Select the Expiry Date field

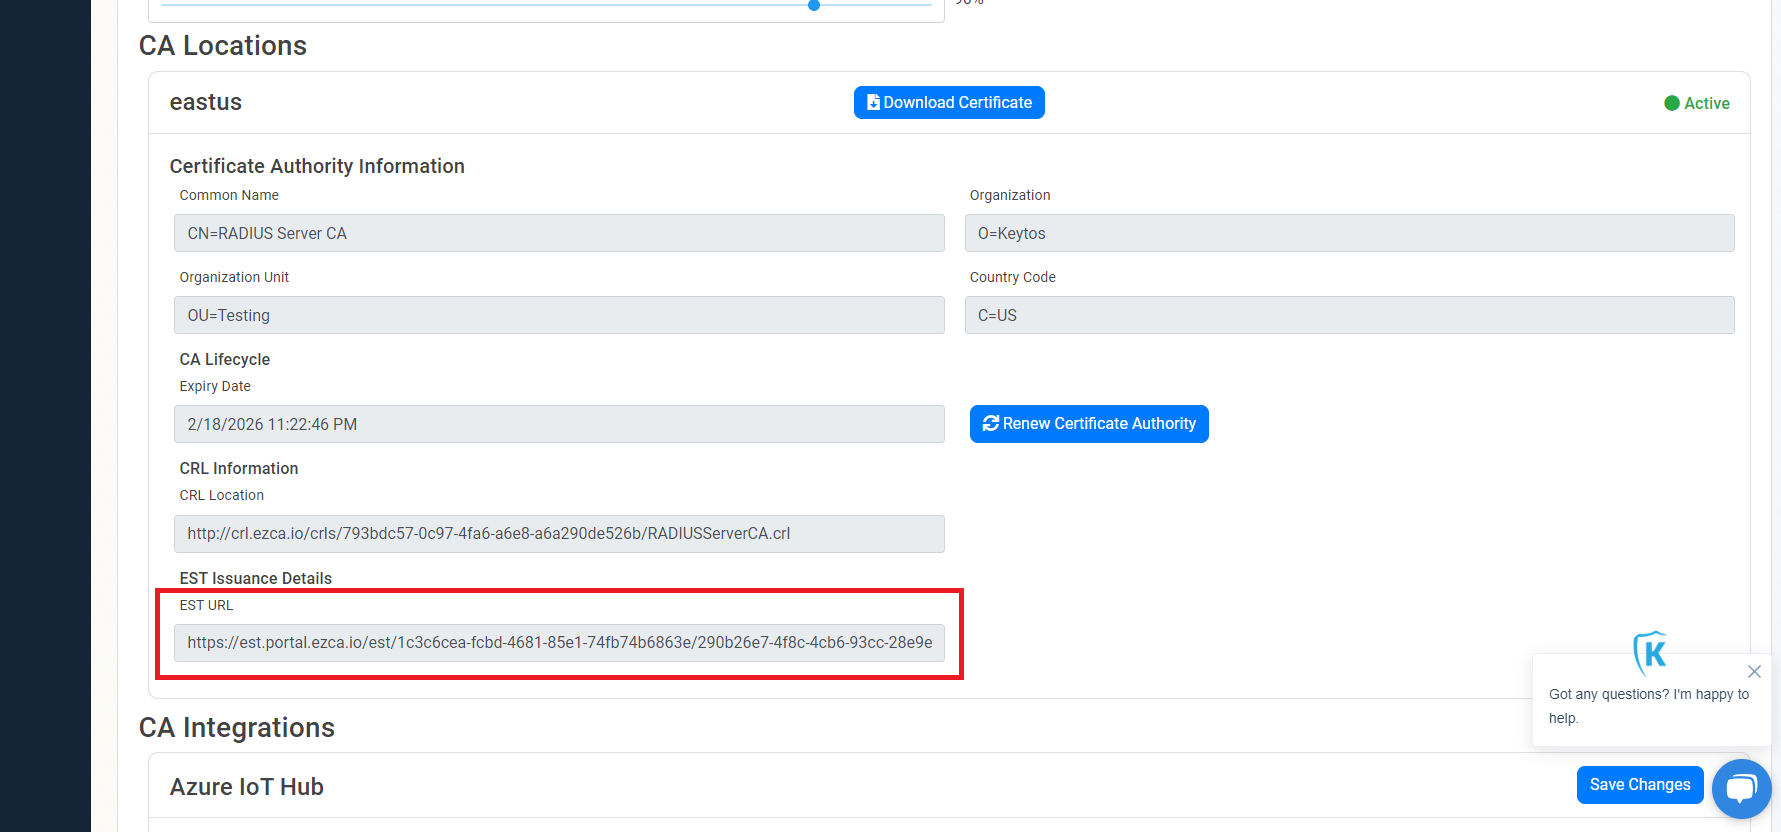pos(559,424)
